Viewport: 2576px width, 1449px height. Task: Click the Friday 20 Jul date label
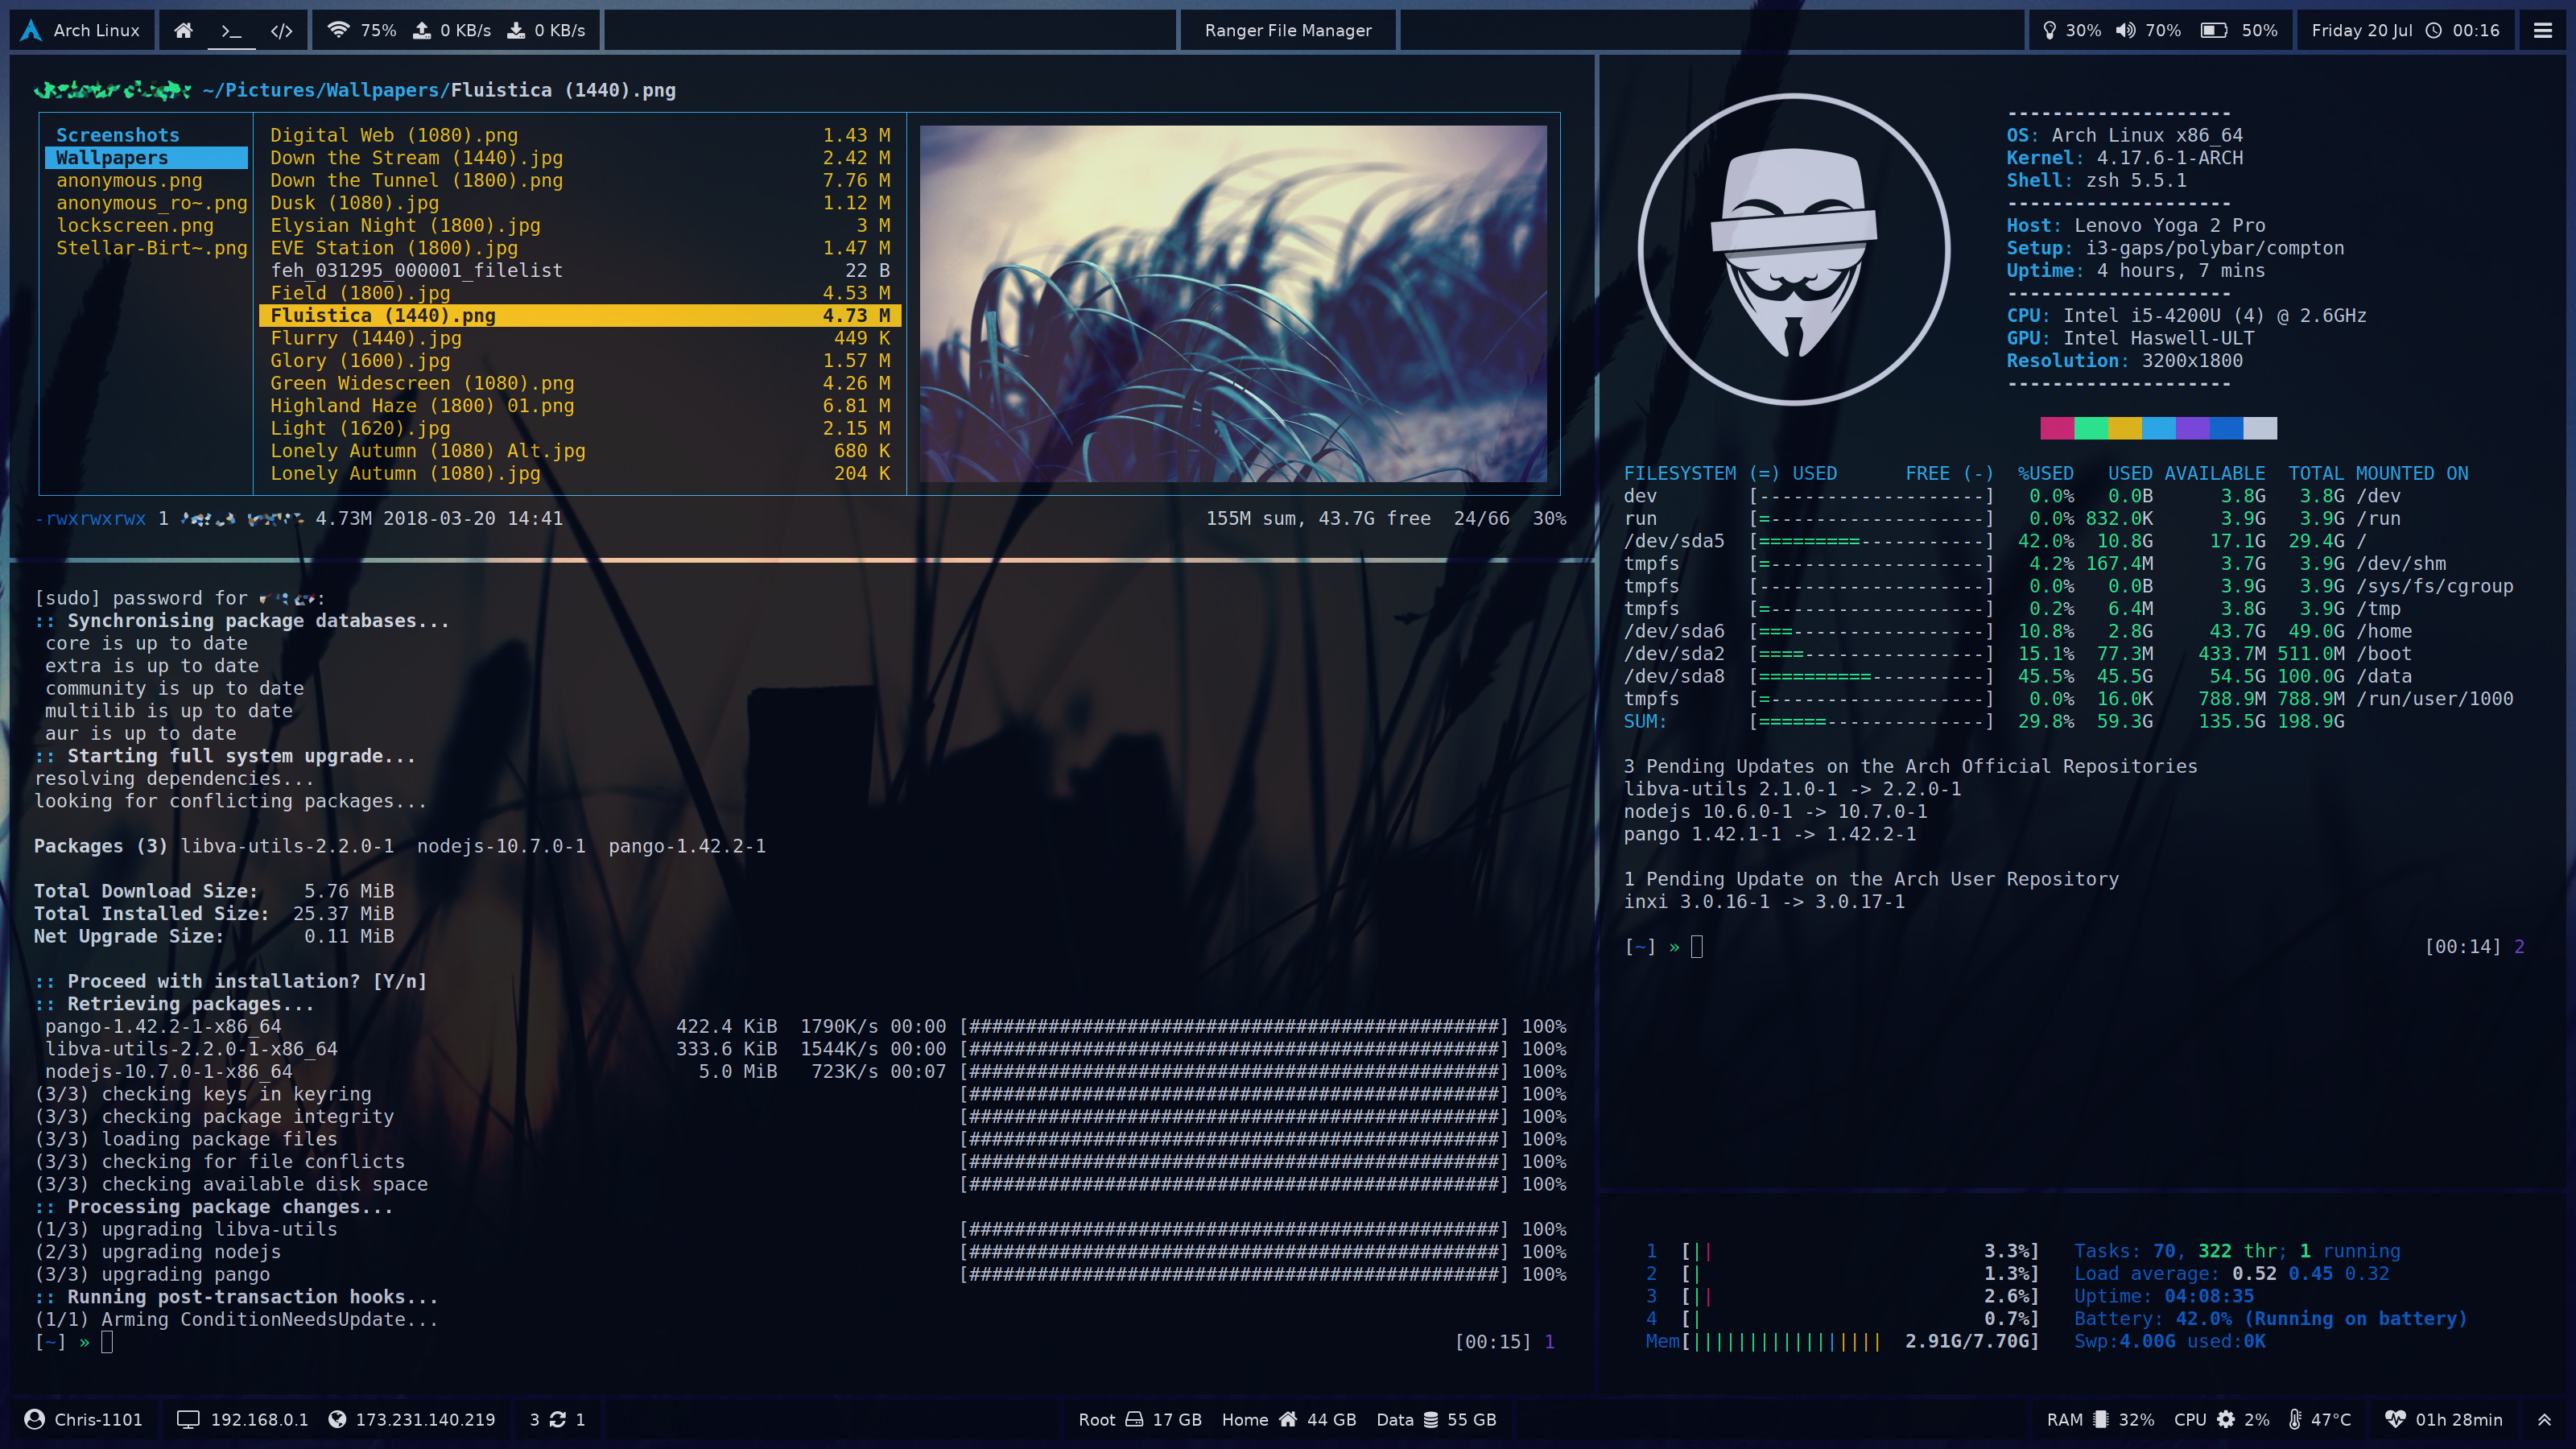pyautogui.click(x=2361, y=30)
